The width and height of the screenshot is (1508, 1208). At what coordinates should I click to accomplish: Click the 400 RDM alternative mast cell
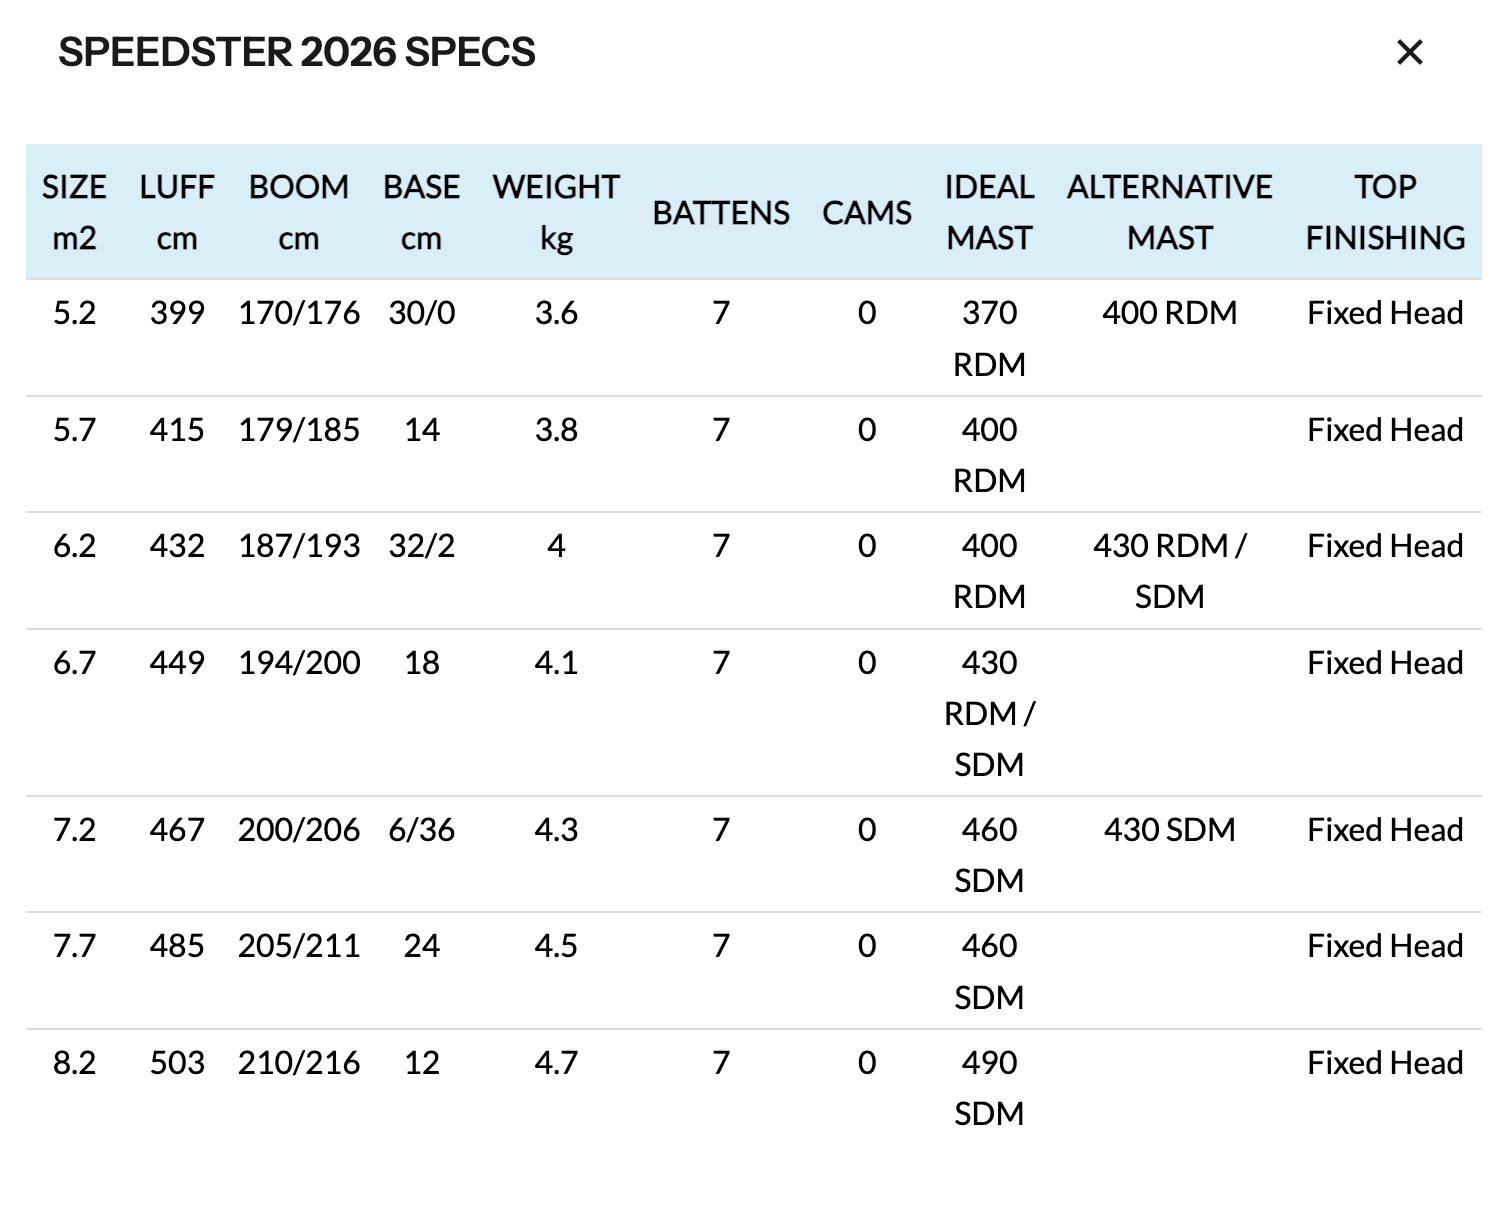point(1169,313)
